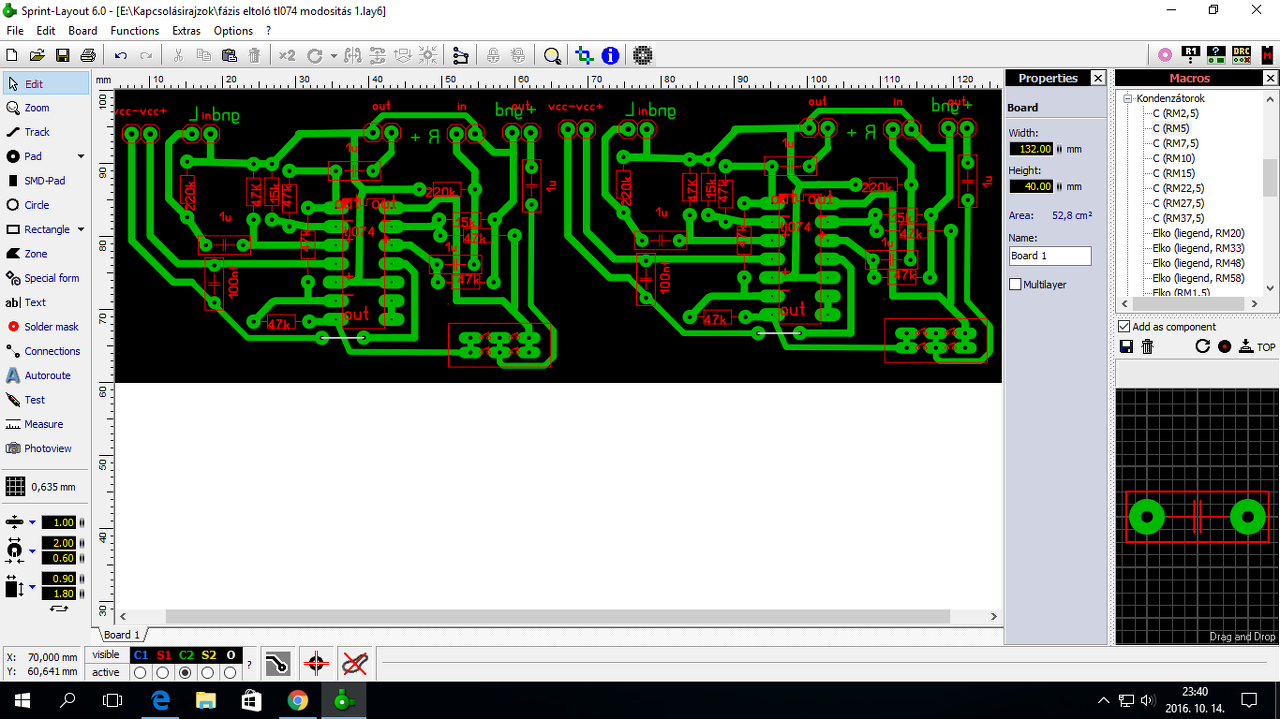Expand the Rectangle tool dropdown arrow
The width and height of the screenshot is (1280, 719).
click(81, 229)
